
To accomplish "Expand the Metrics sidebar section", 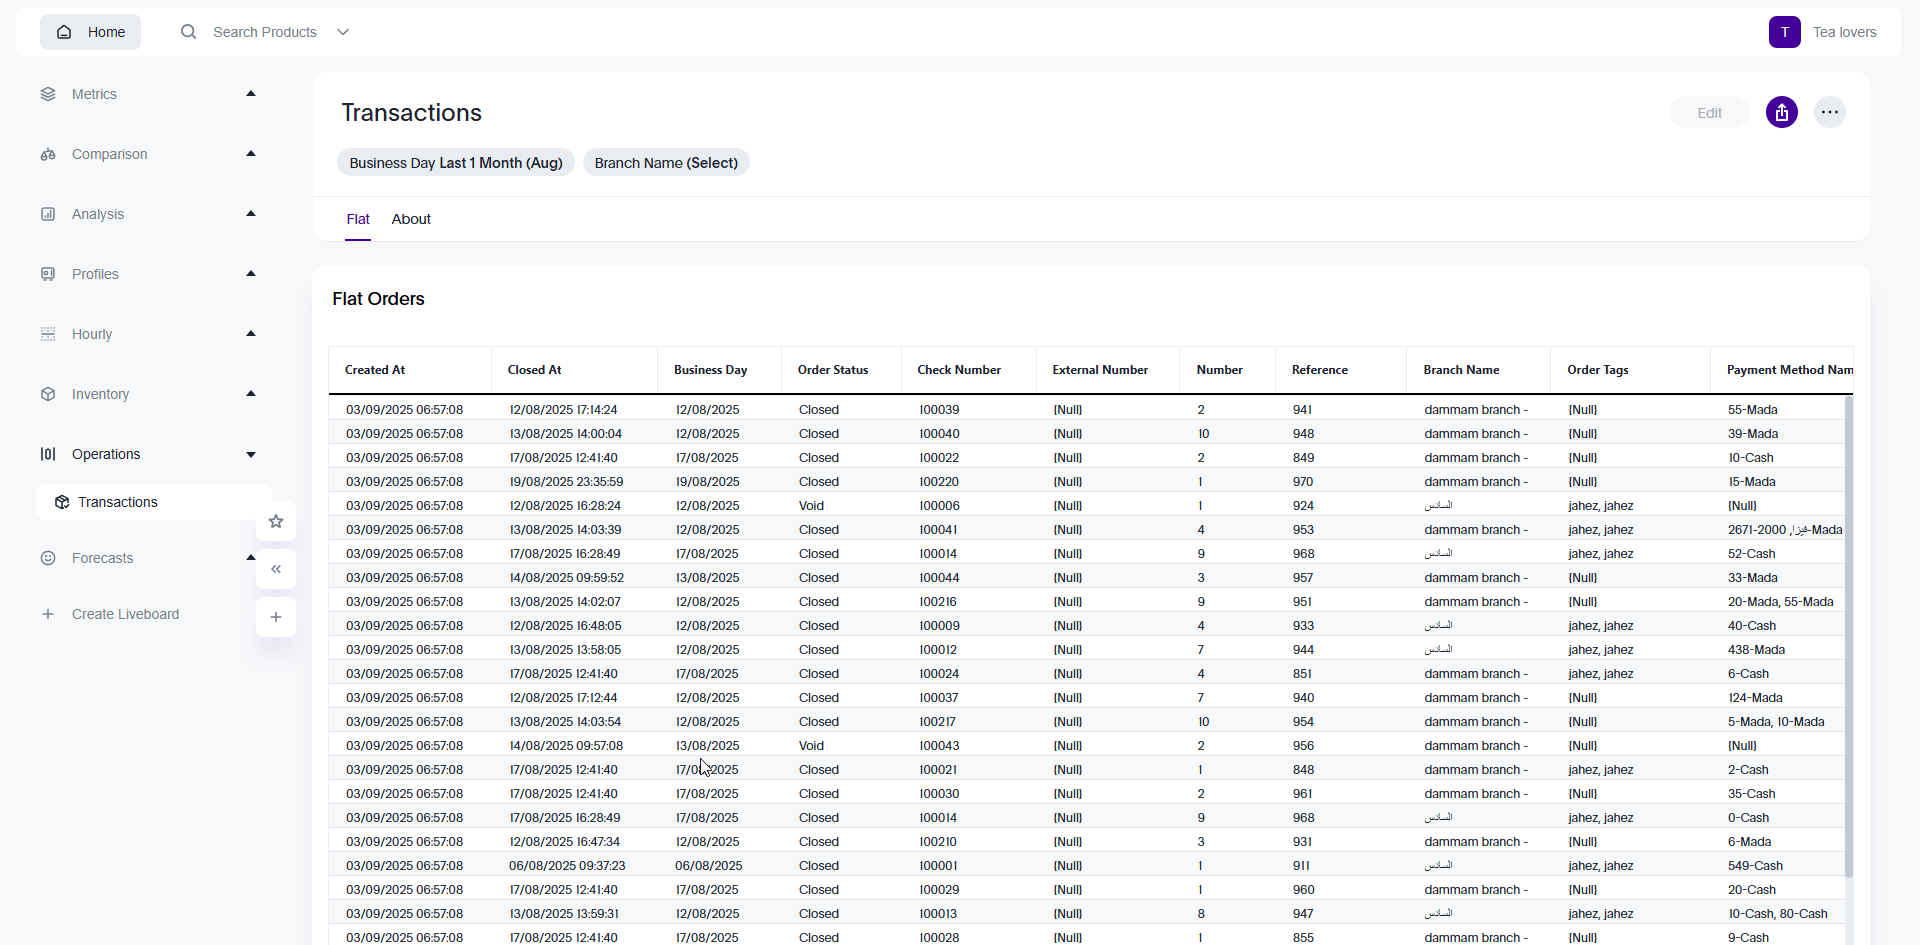I will pyautogui.click(x=251, y=94).
